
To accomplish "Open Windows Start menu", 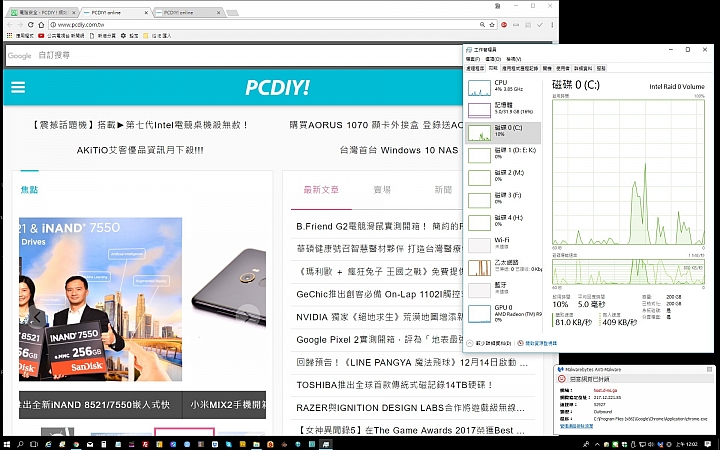I will tap(7, 444).
